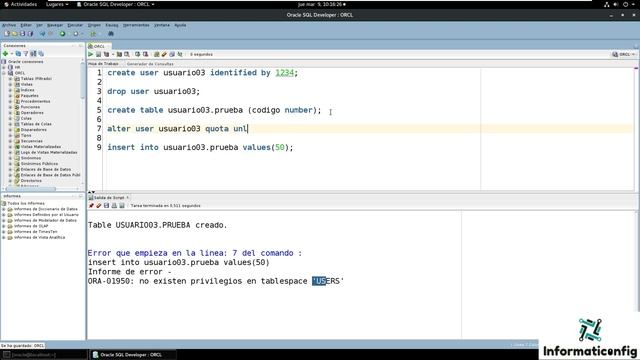Open the Lugares menu in top bar
This screenshot has width=640, height=360.
pyautogui.click(x=57, y=4)
